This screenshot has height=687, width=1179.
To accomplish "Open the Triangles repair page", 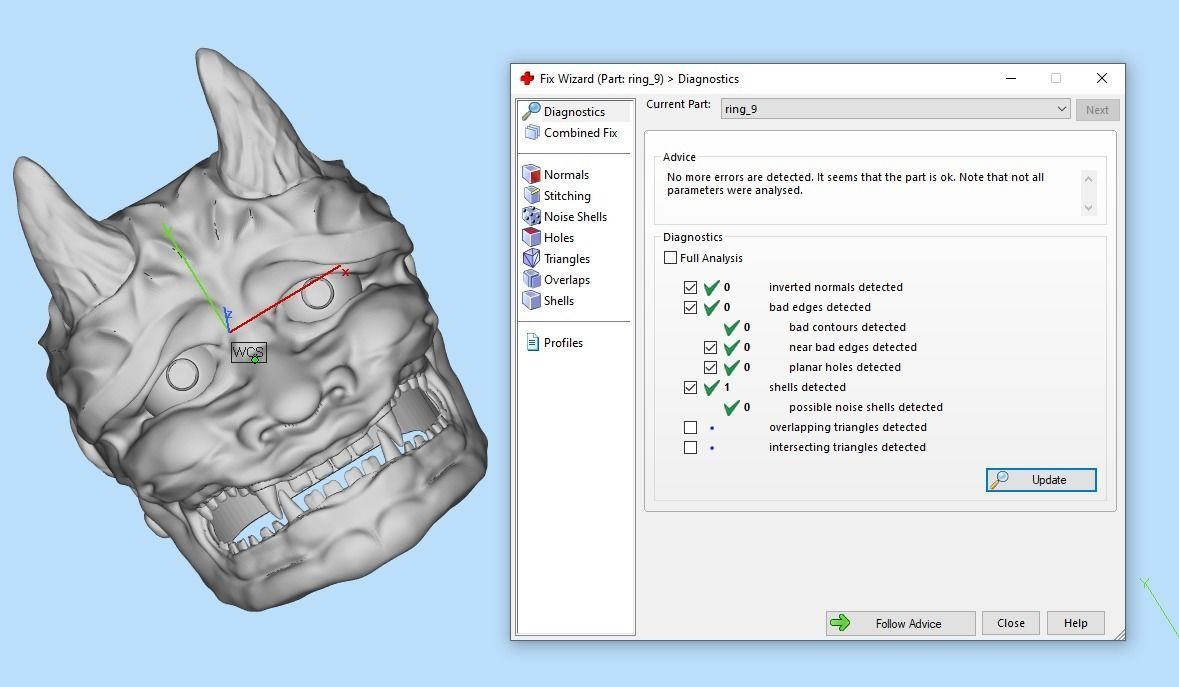I will 567,259.
